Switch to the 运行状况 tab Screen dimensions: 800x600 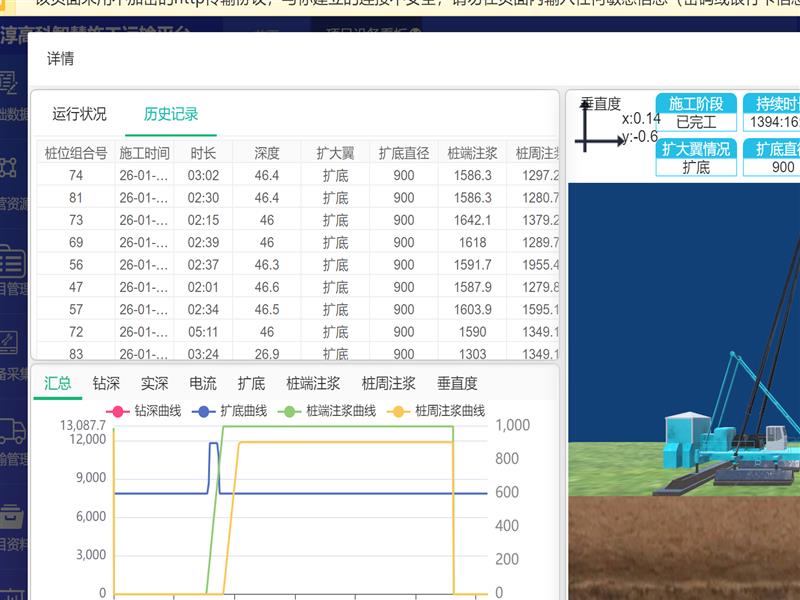[79, 114]
